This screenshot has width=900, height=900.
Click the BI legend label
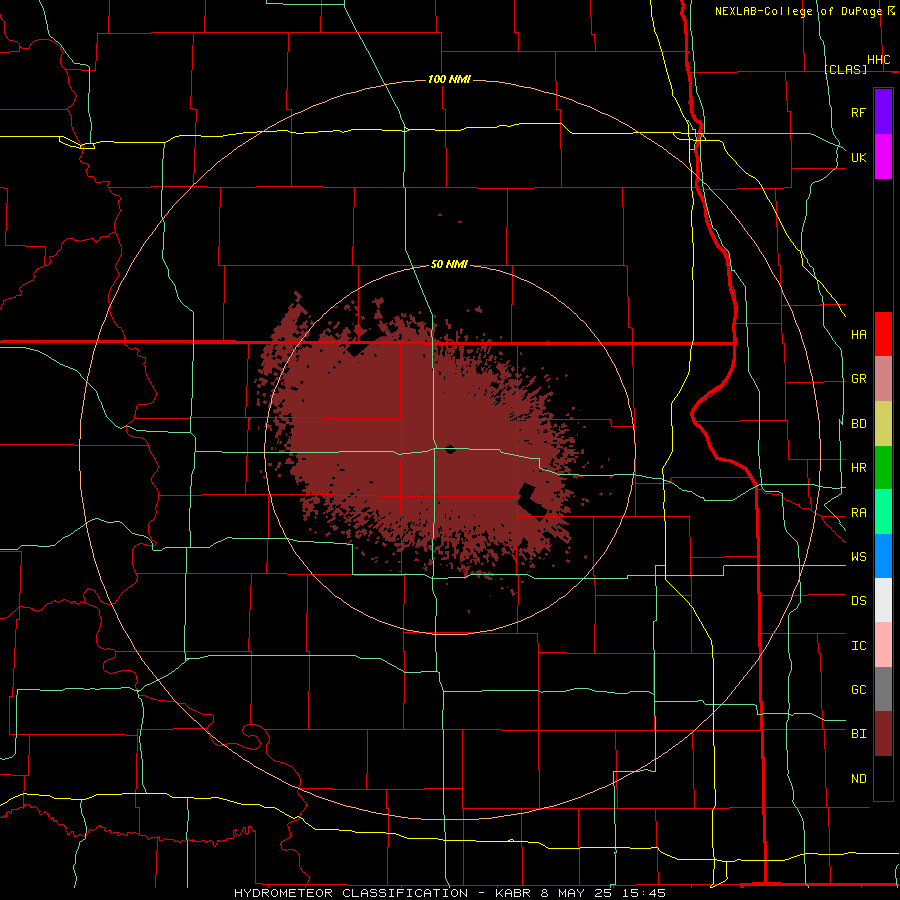pyautogui.click(x=858, y=734)
